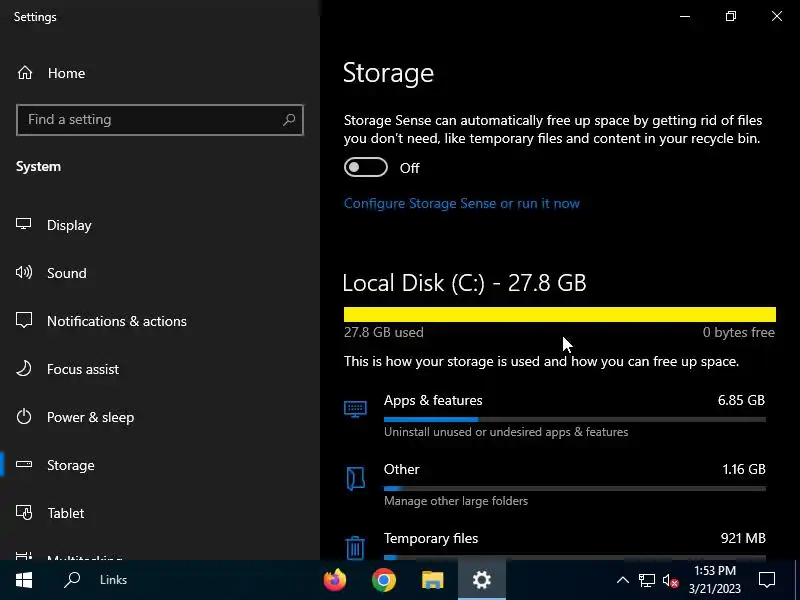This screenshot has height=600, width=800.
Task: Turn on the Storage Sense toggle
Action: [x=366, y=167]
